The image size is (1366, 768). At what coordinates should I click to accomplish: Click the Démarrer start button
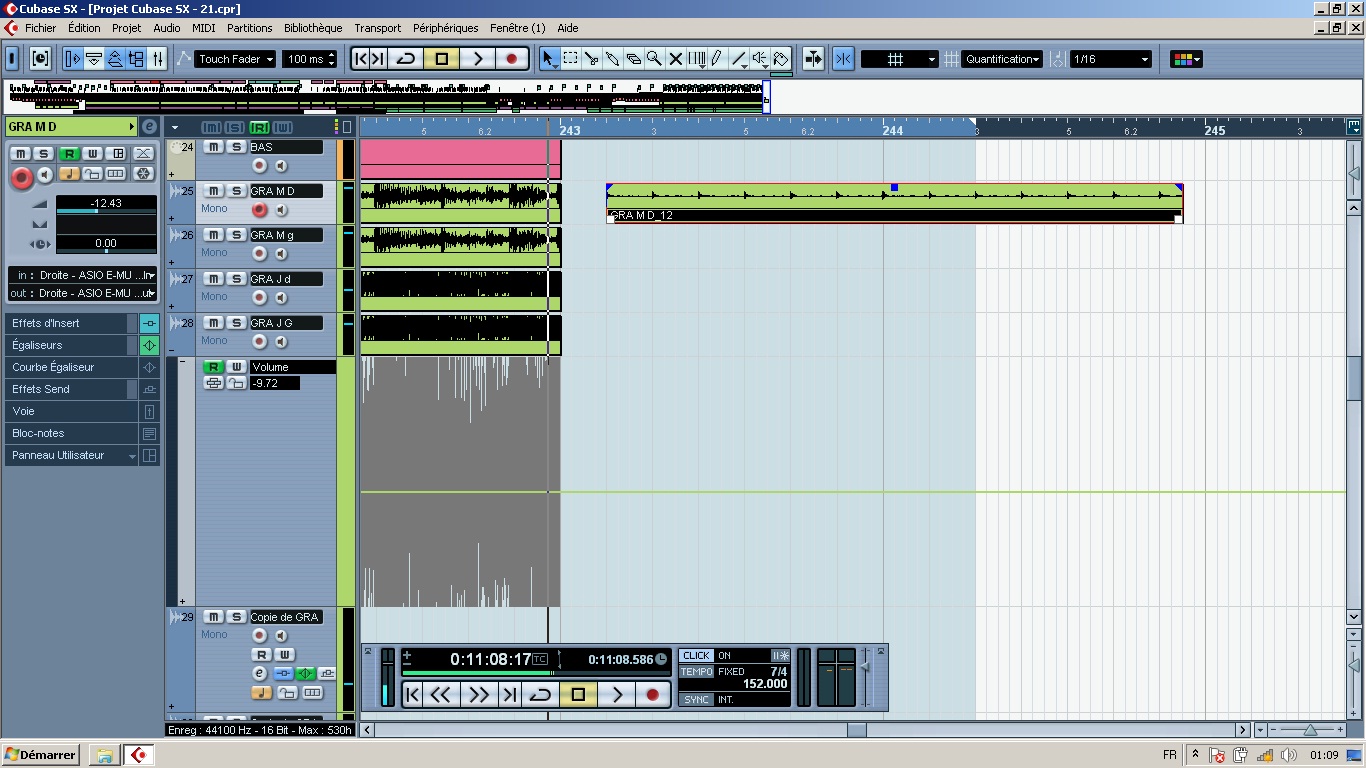[40, 755]
